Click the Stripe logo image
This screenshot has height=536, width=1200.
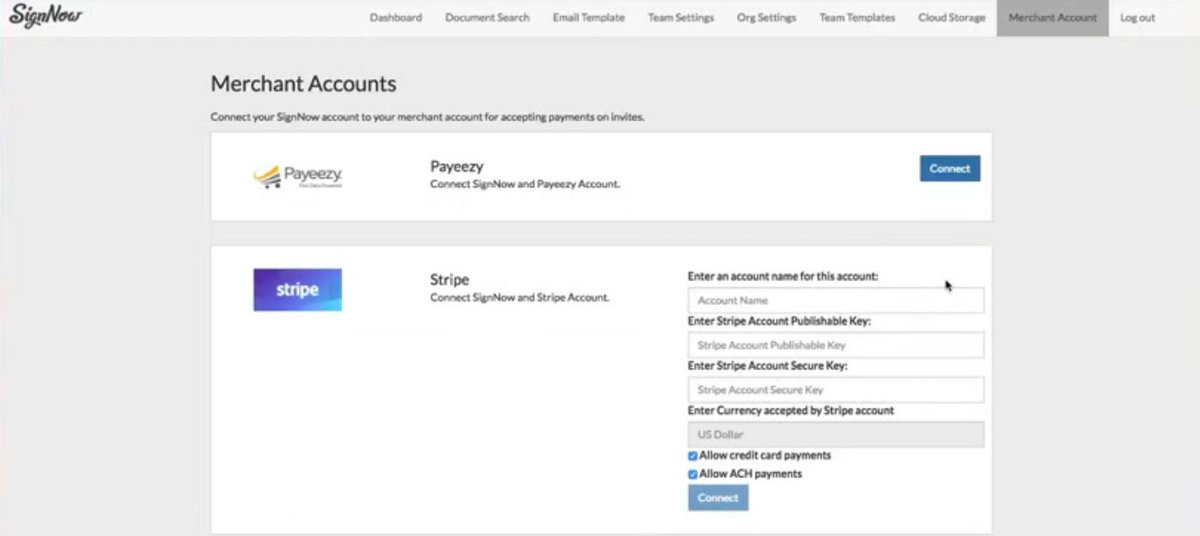click(297, 289)
